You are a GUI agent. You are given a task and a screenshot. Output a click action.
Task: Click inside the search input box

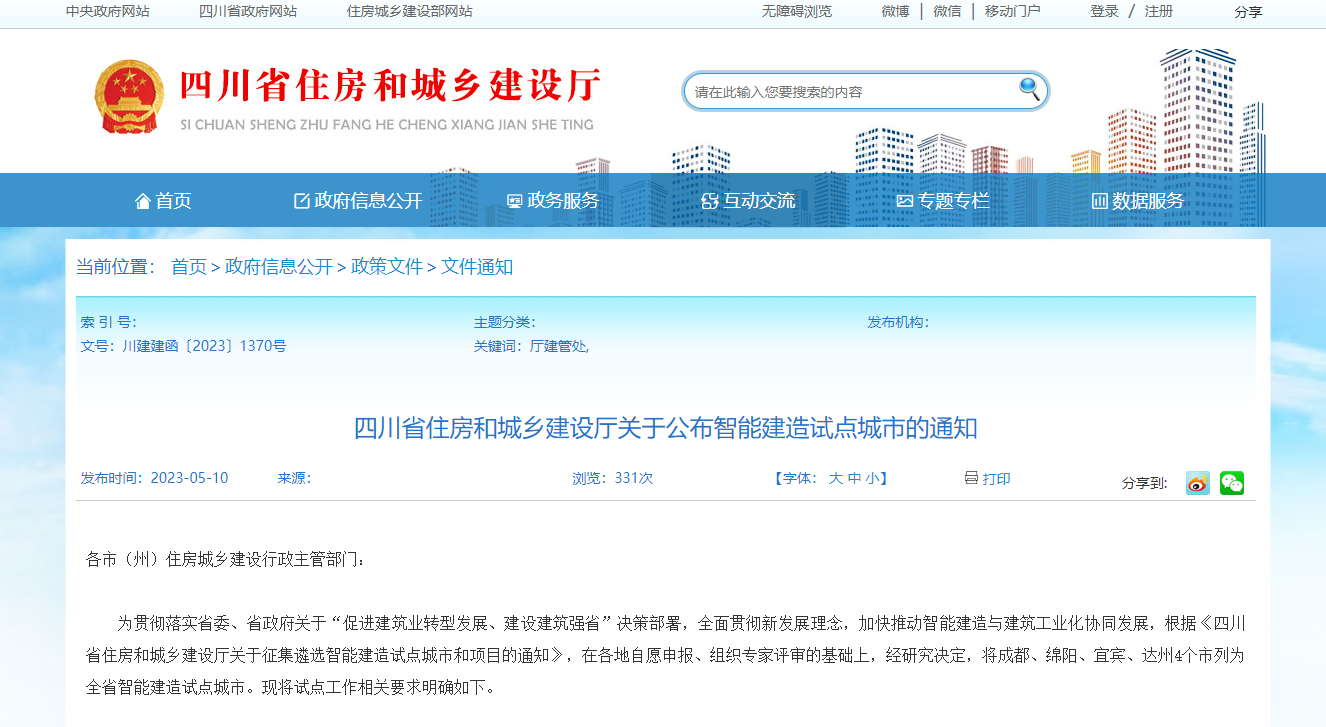pos(850,90)
